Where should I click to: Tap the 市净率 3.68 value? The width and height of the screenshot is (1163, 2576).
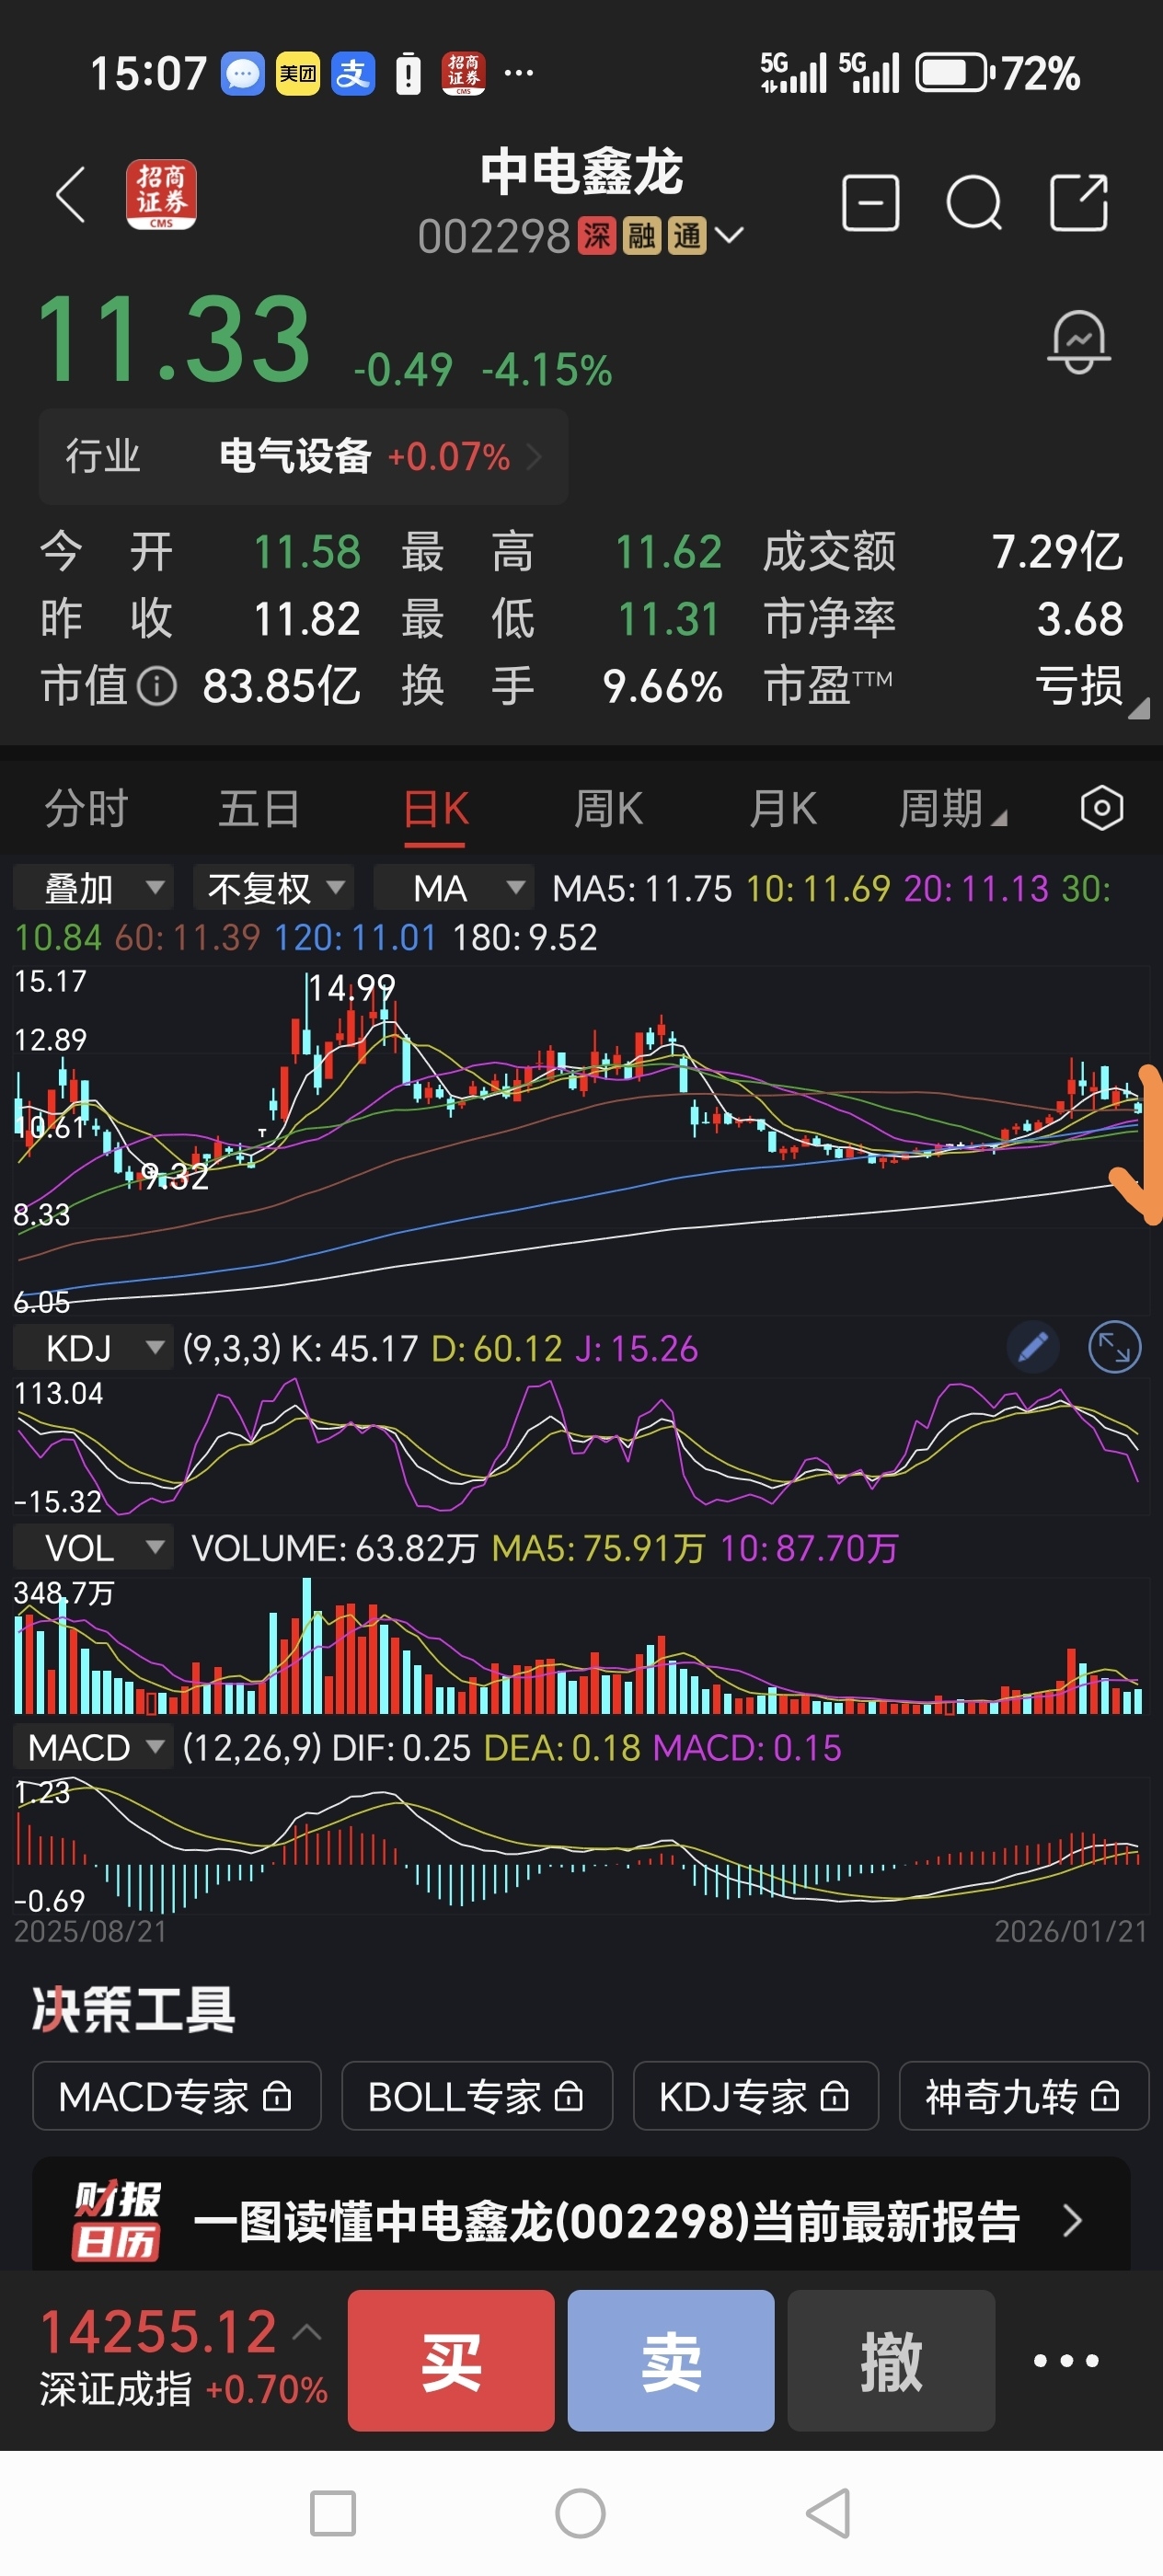[1080, 619]
